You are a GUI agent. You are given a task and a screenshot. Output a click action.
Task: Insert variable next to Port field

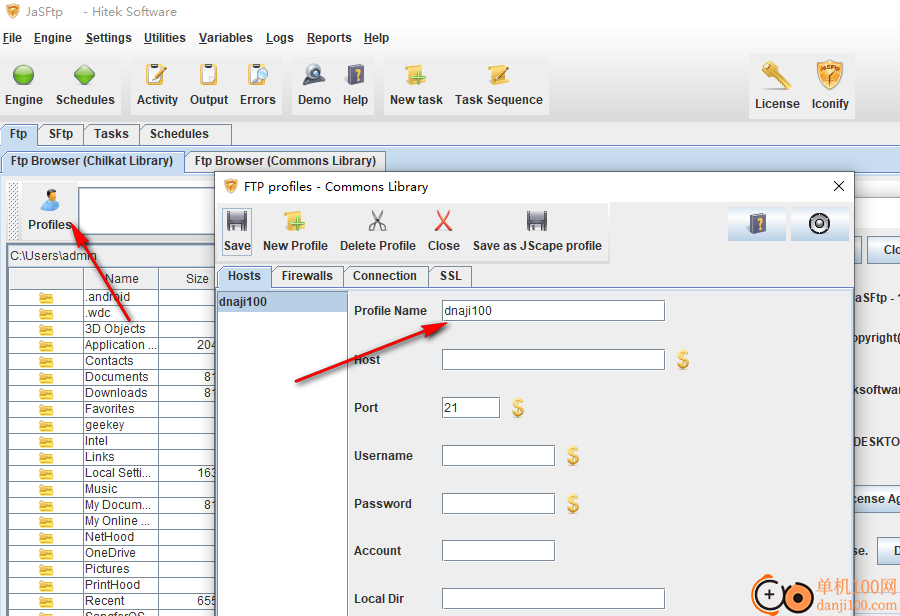pos(518,408)
